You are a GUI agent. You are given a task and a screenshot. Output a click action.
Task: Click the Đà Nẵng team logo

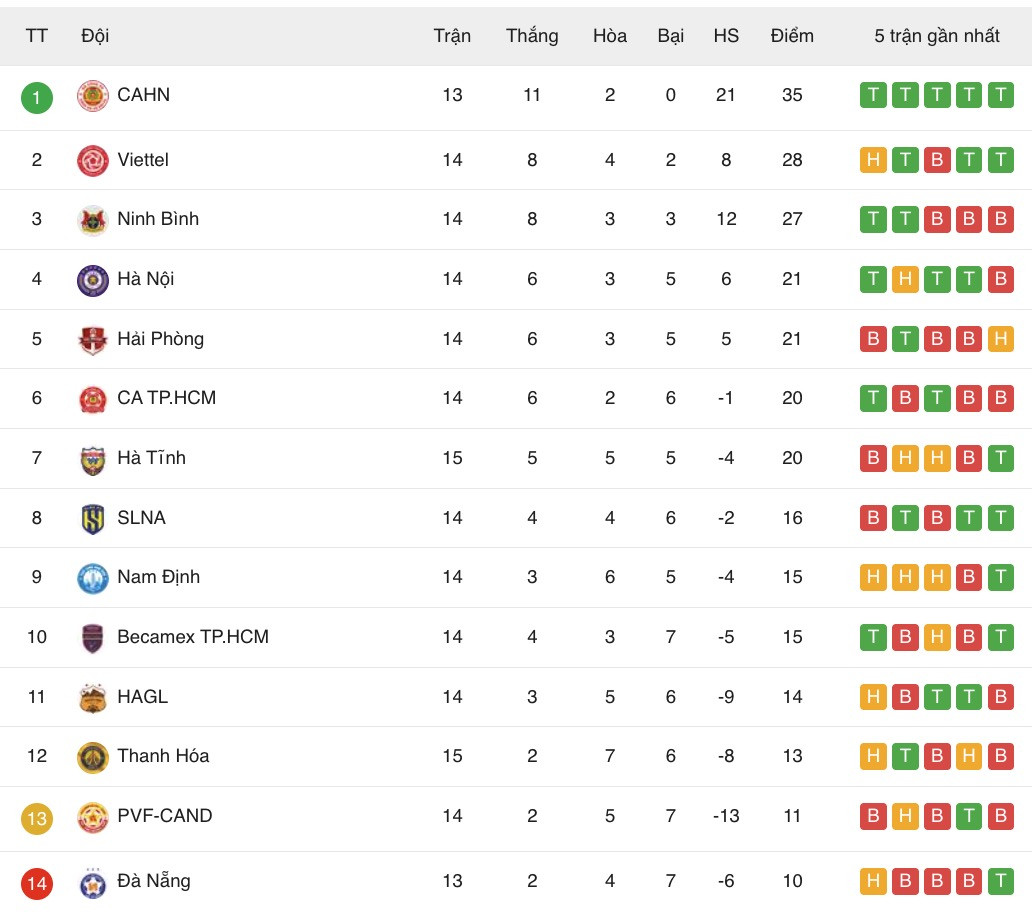[93, 882]
